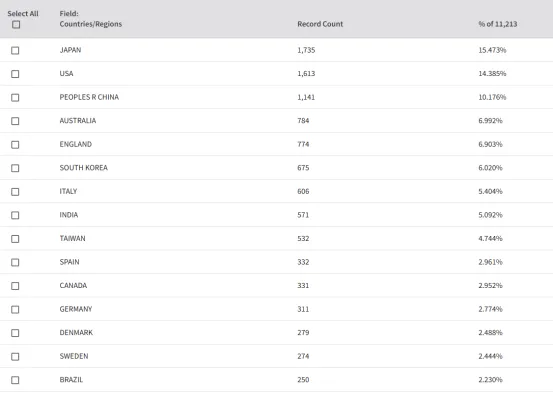Check the INDIA checkbox

[15, 215]
